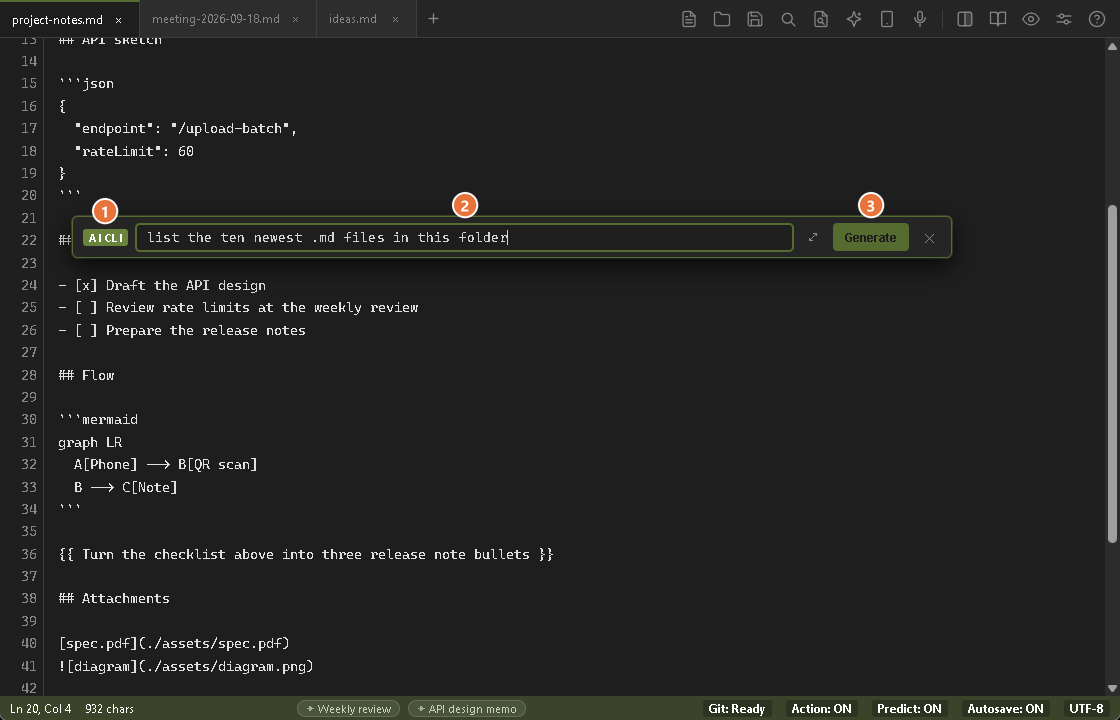Click the Weekly review suggestion chip
This screenshot has width=1120, height=720.
click(349, 709)
